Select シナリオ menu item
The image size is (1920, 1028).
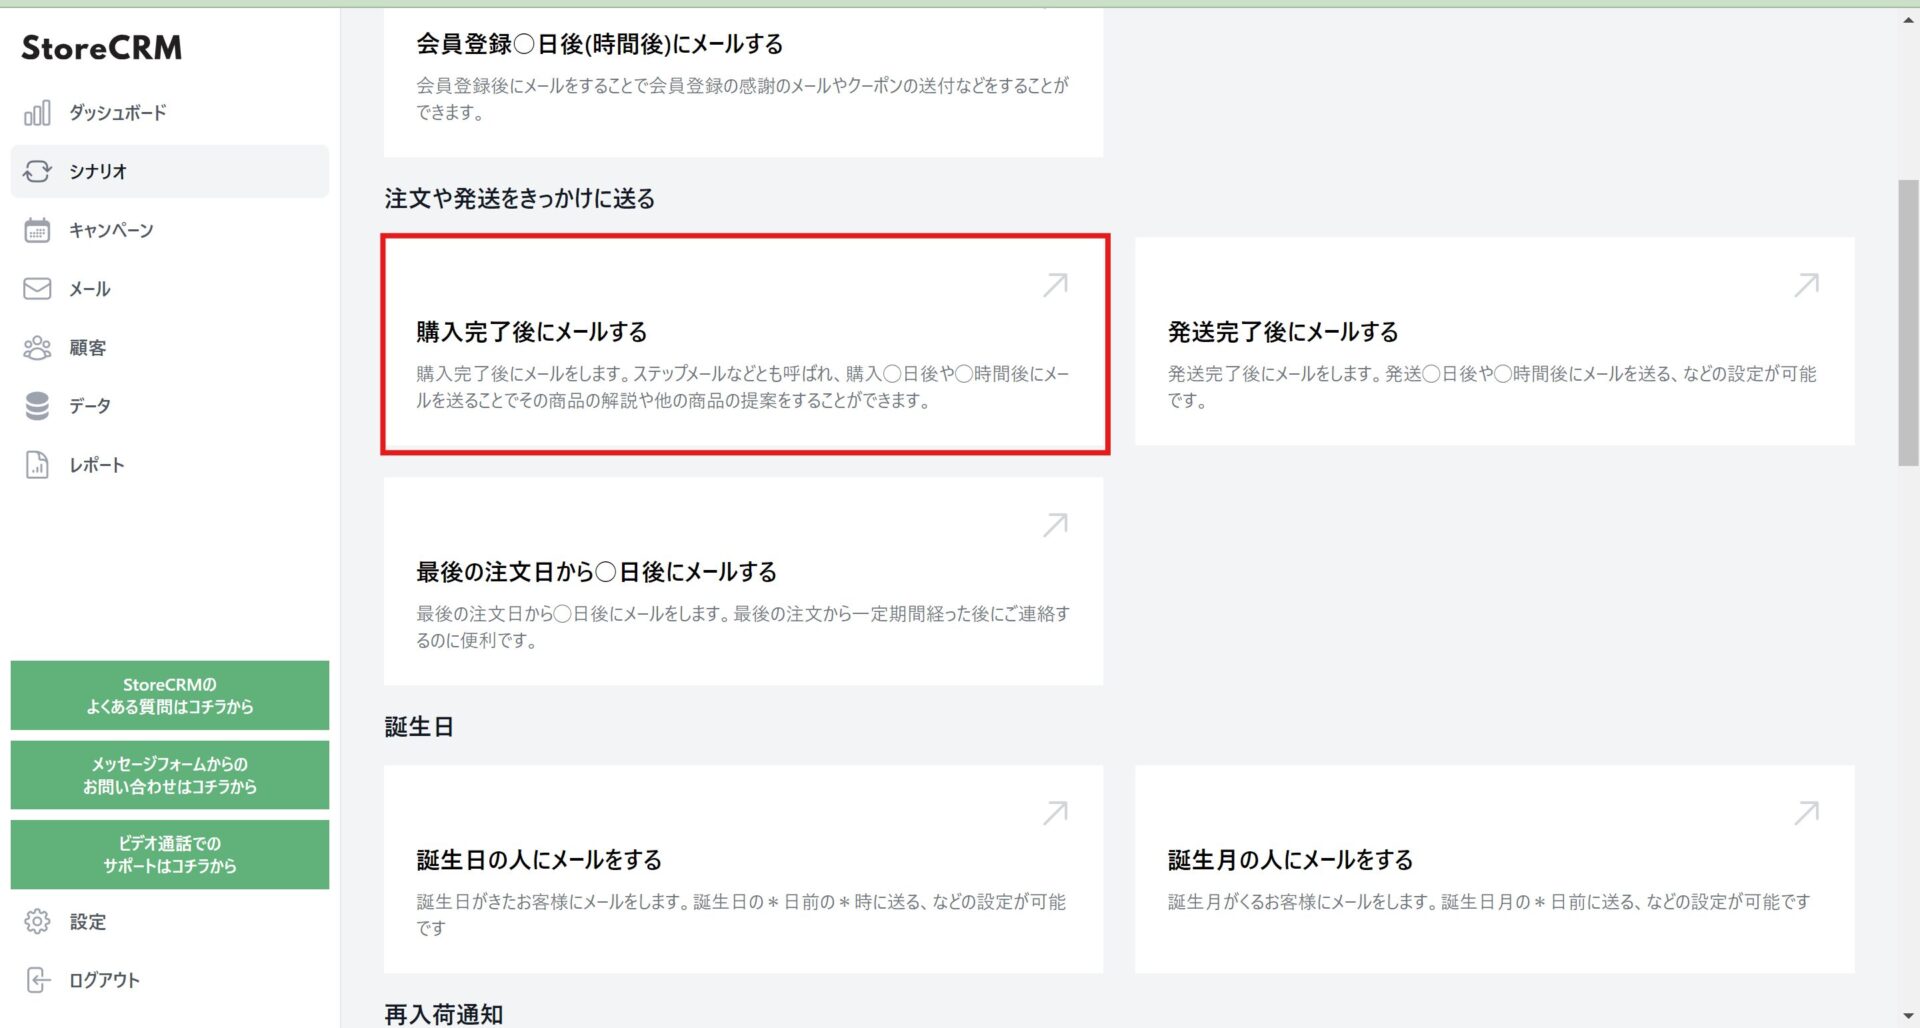170,171
